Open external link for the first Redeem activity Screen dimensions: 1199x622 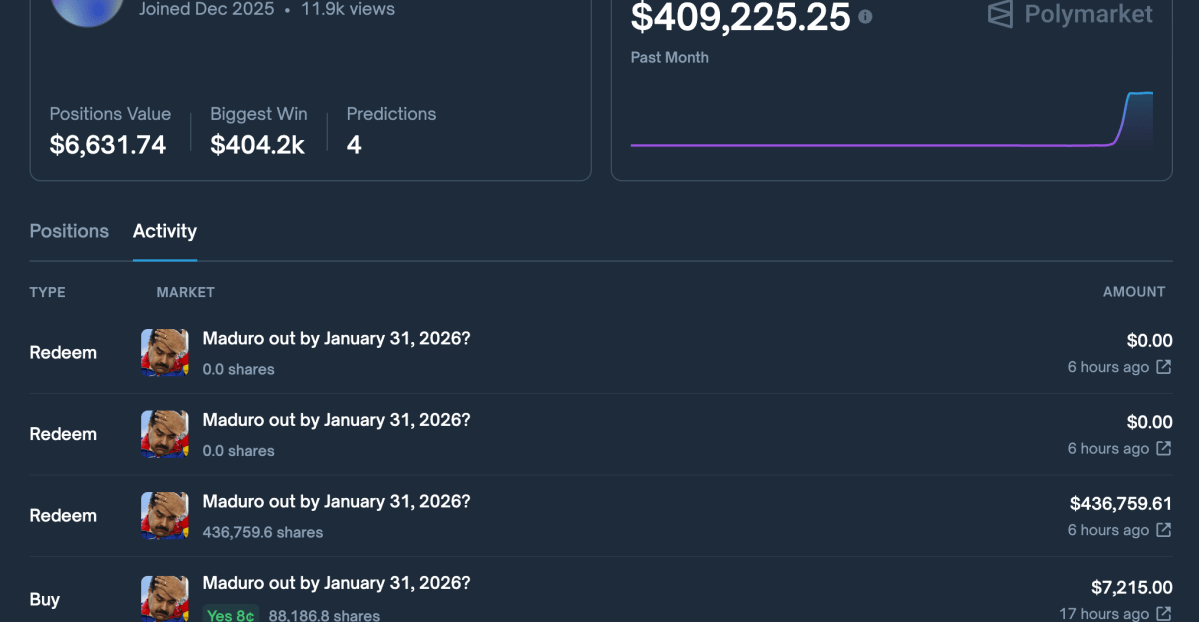pos(1164,367)
